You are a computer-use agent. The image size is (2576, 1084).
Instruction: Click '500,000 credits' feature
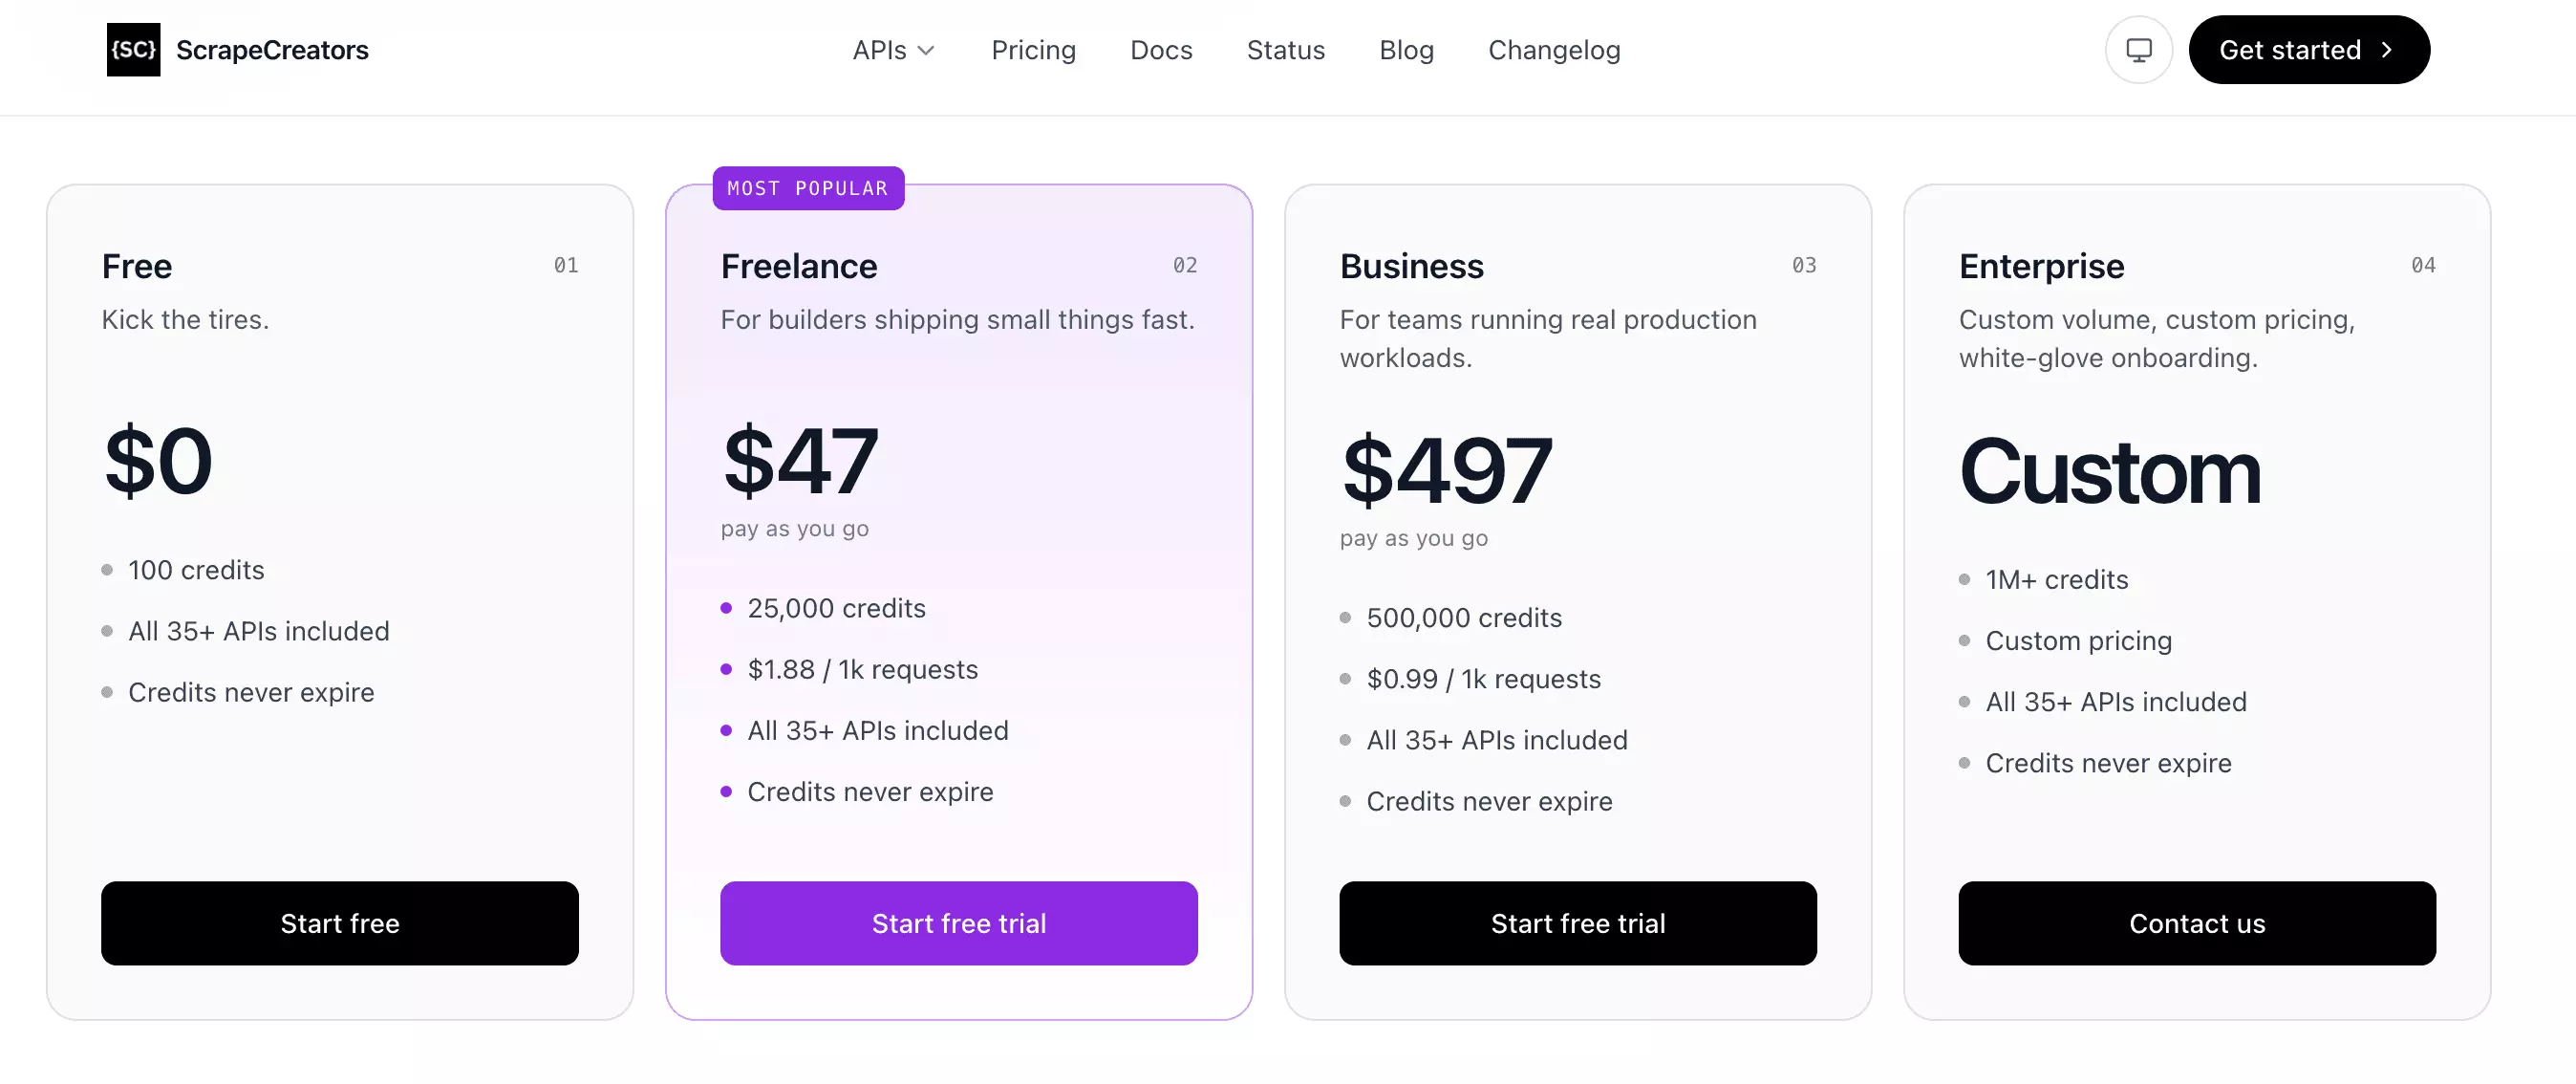click(x=1463, y=618)
